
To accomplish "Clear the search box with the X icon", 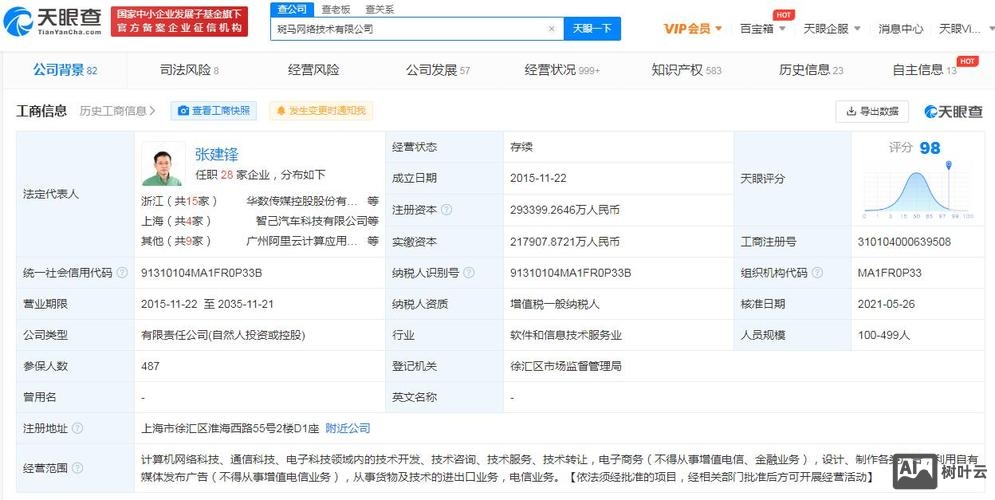I will point(551,29).
